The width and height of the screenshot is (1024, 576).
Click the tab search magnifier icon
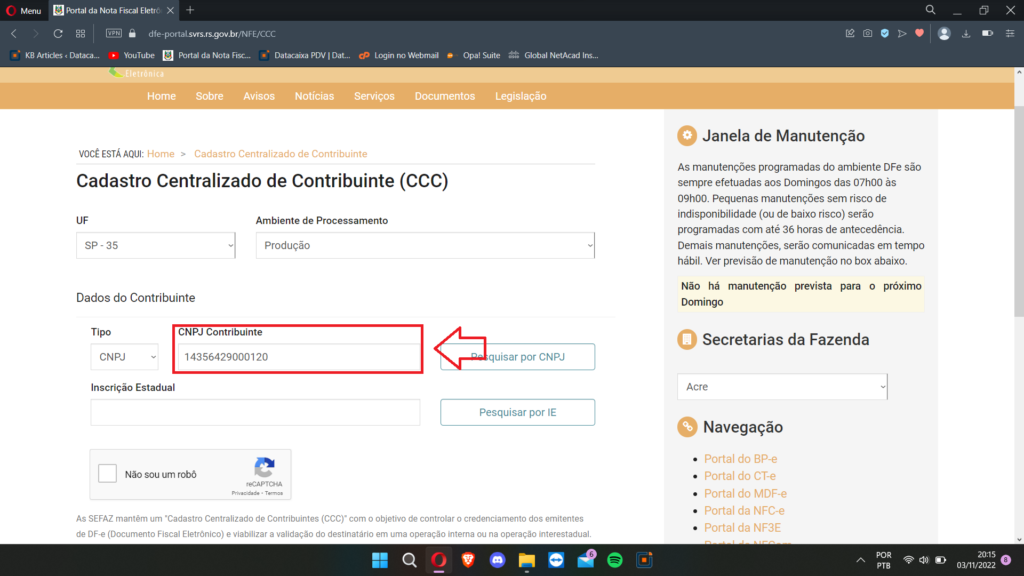click(930, 10)
